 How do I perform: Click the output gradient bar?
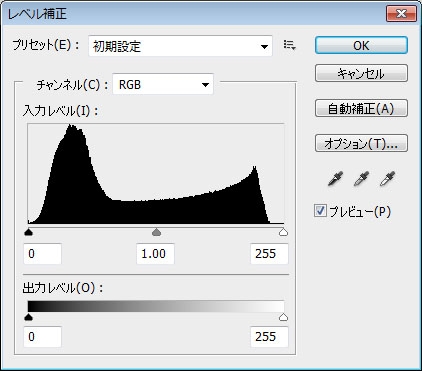[156, 306]
